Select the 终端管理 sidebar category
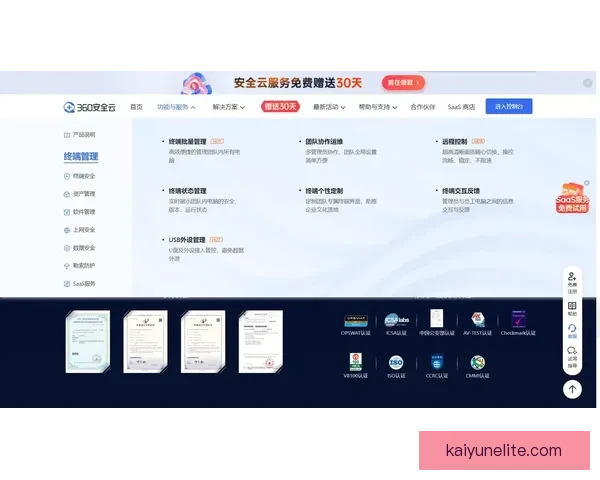Image resolution: width=600 pixels, height=480 pixels. point(81,157)
